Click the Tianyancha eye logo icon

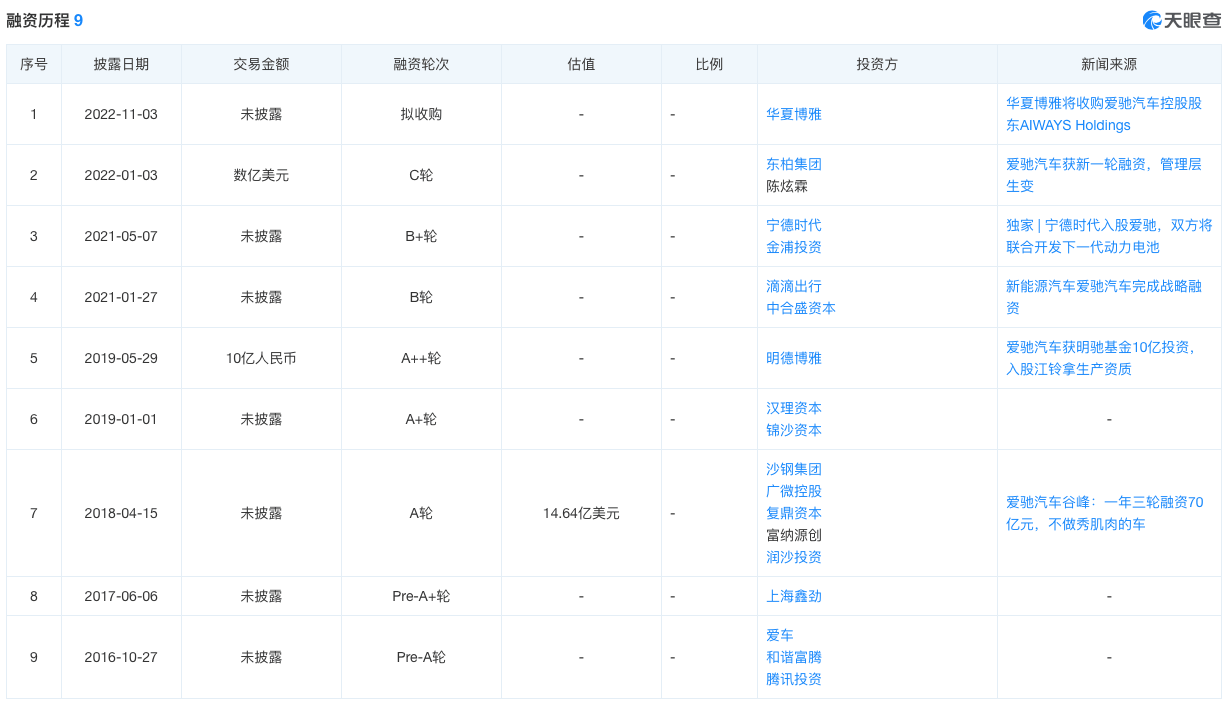pyautogui.click(x=1152, y=16)
